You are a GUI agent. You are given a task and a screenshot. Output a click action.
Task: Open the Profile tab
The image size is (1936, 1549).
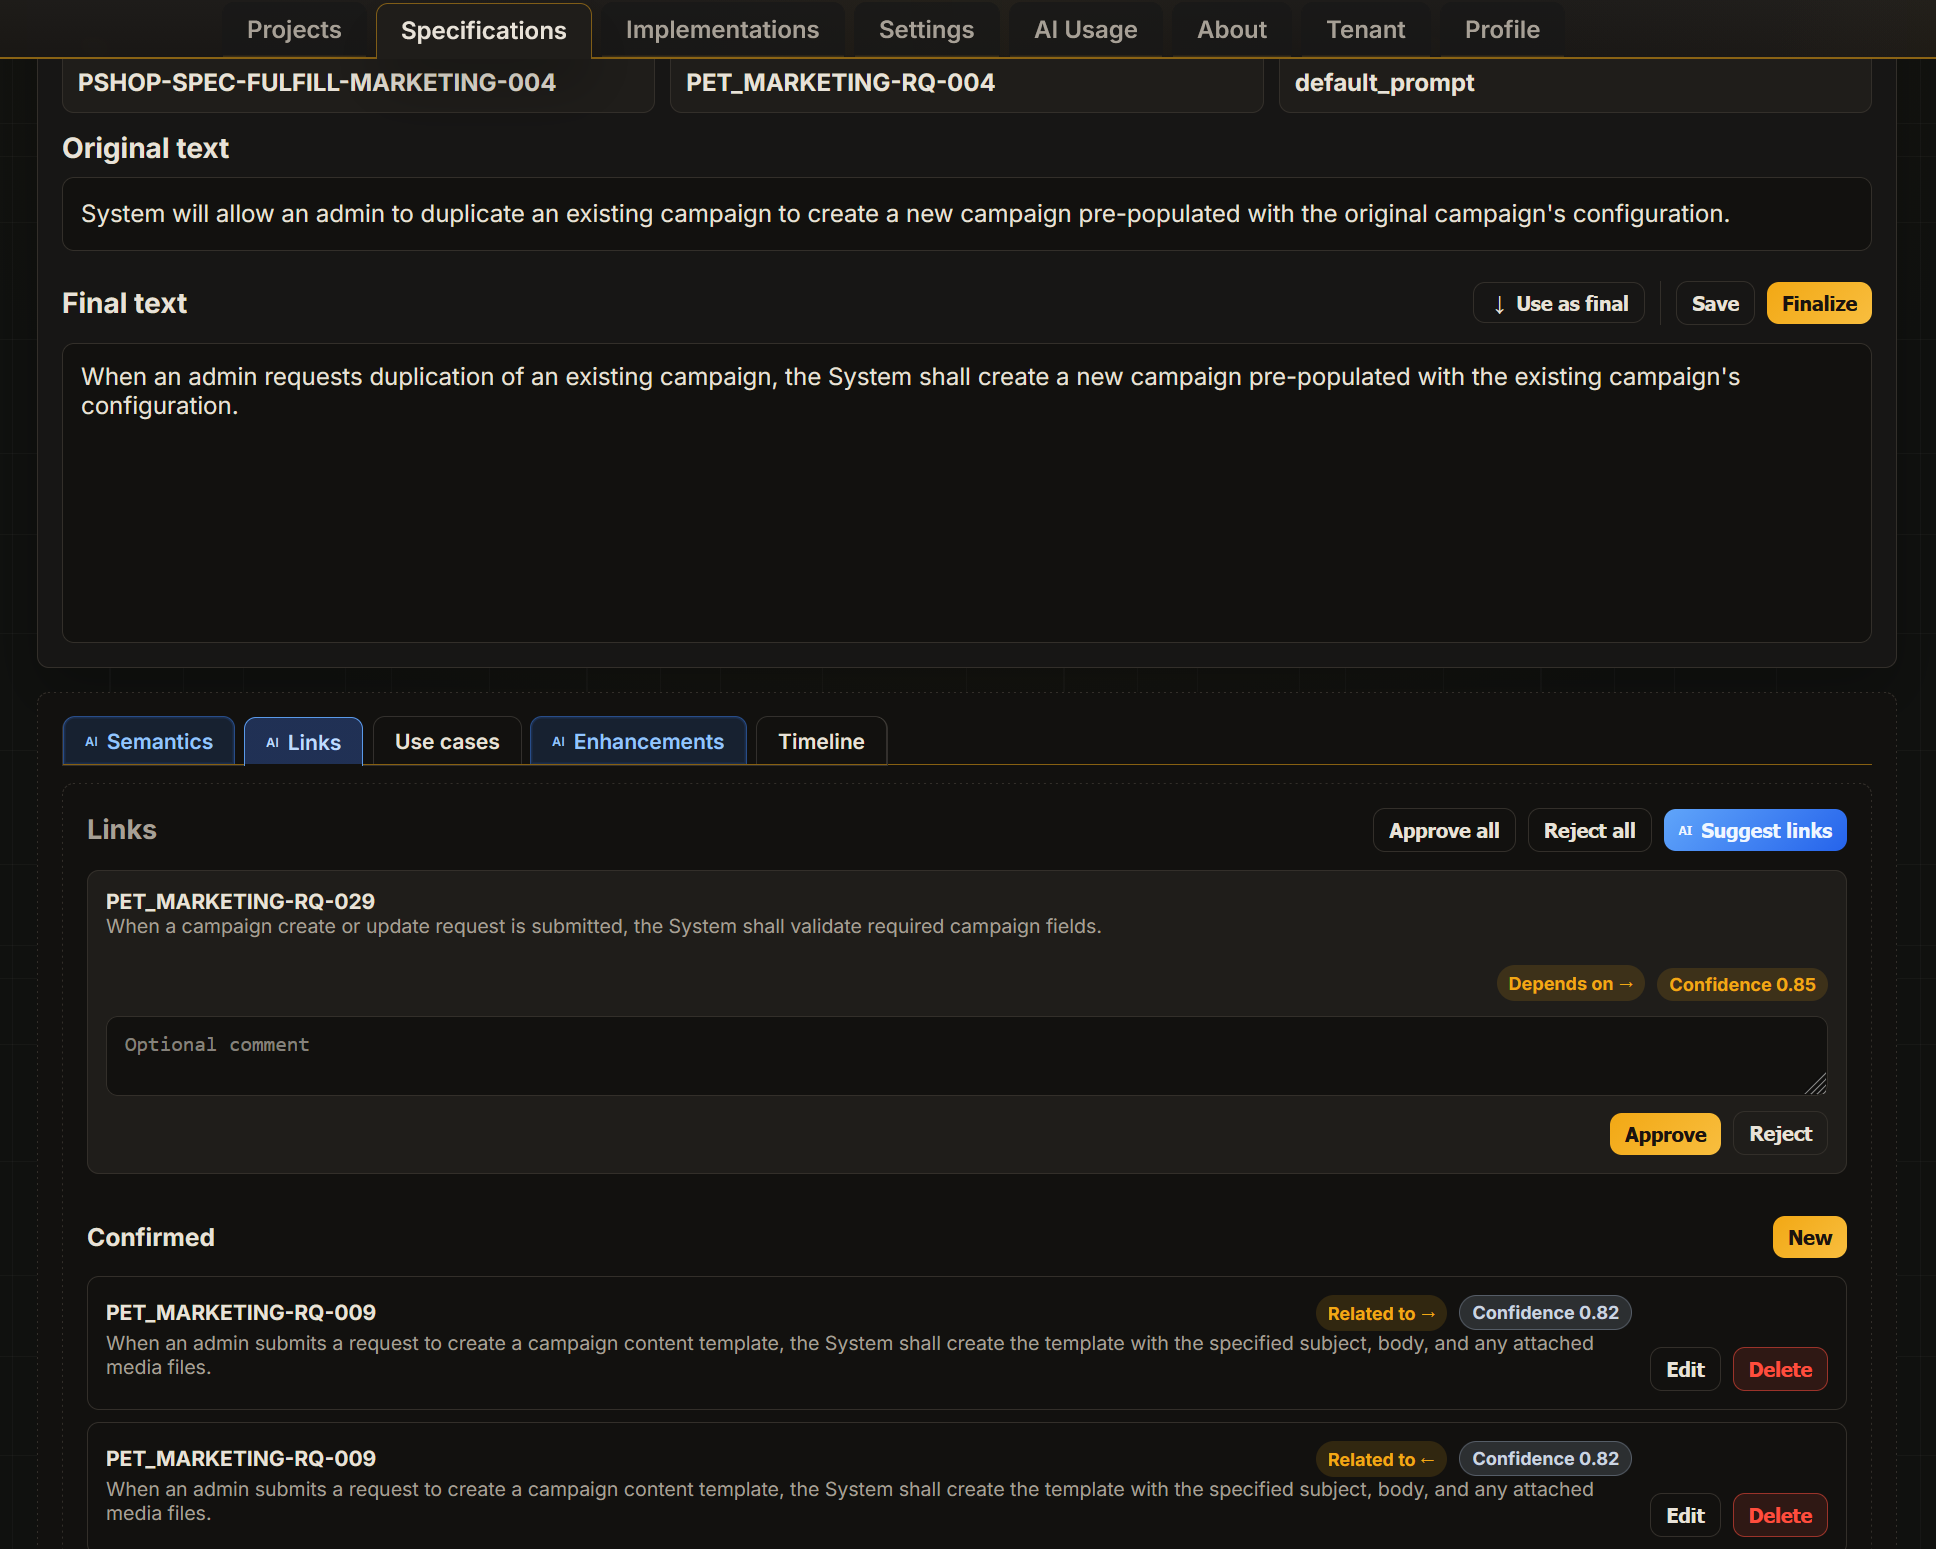(x=1502, y=30)
